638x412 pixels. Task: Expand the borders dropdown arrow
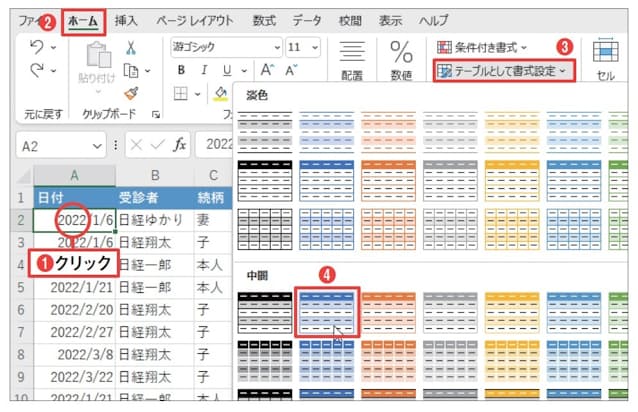tap(197, 94)
